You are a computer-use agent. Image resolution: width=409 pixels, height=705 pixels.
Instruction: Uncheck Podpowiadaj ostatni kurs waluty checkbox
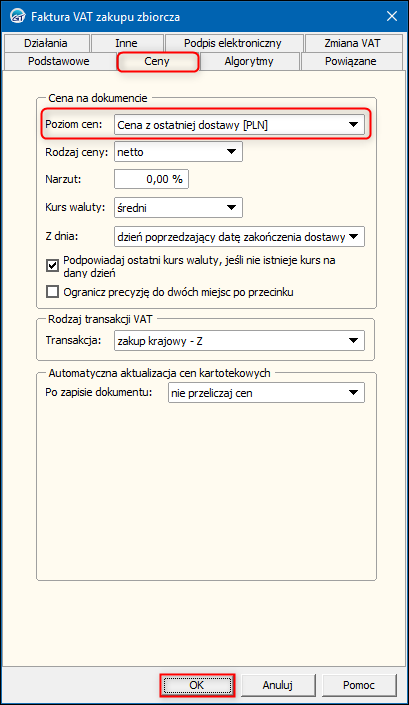[x=53, y=266]
